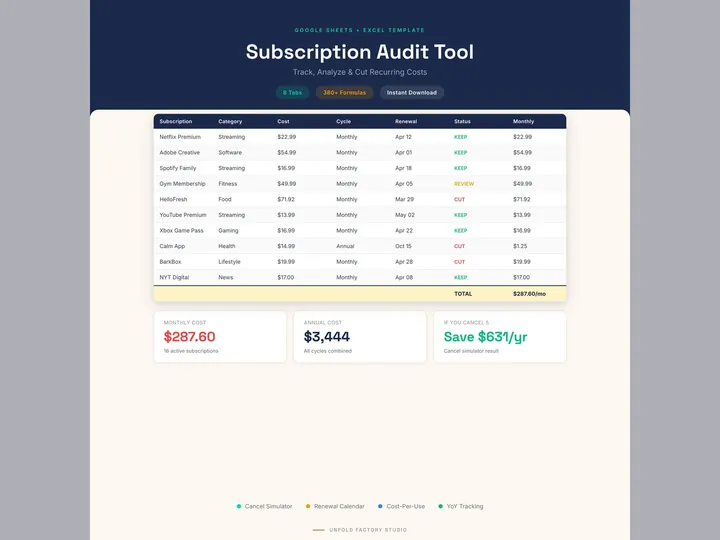This screenshot has width=720, height=540.
Task: Click the $287.60/mo total value
Action: point(529,294)
